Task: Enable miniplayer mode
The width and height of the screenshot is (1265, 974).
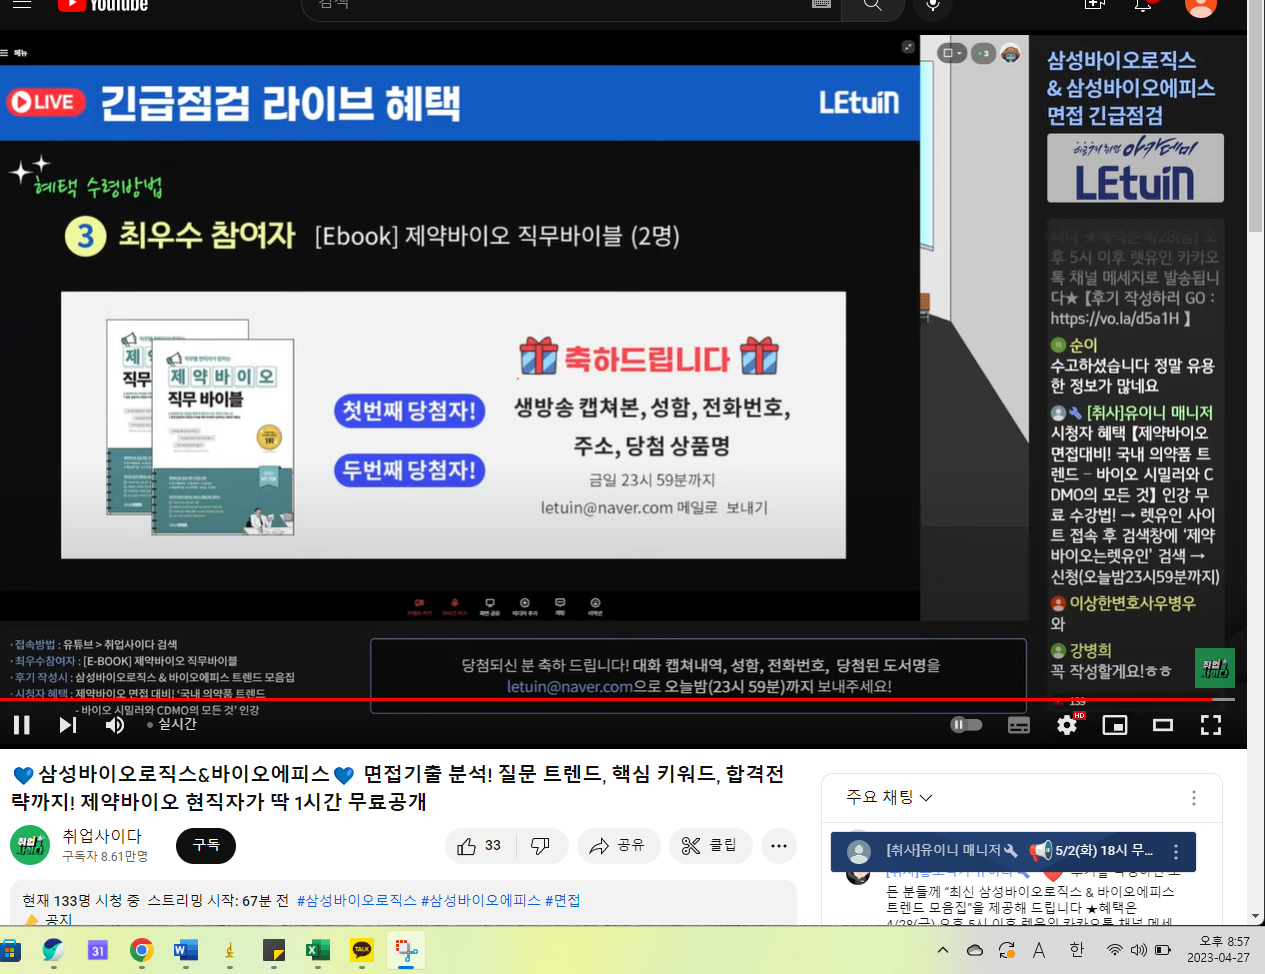Action: [1115, 726]
